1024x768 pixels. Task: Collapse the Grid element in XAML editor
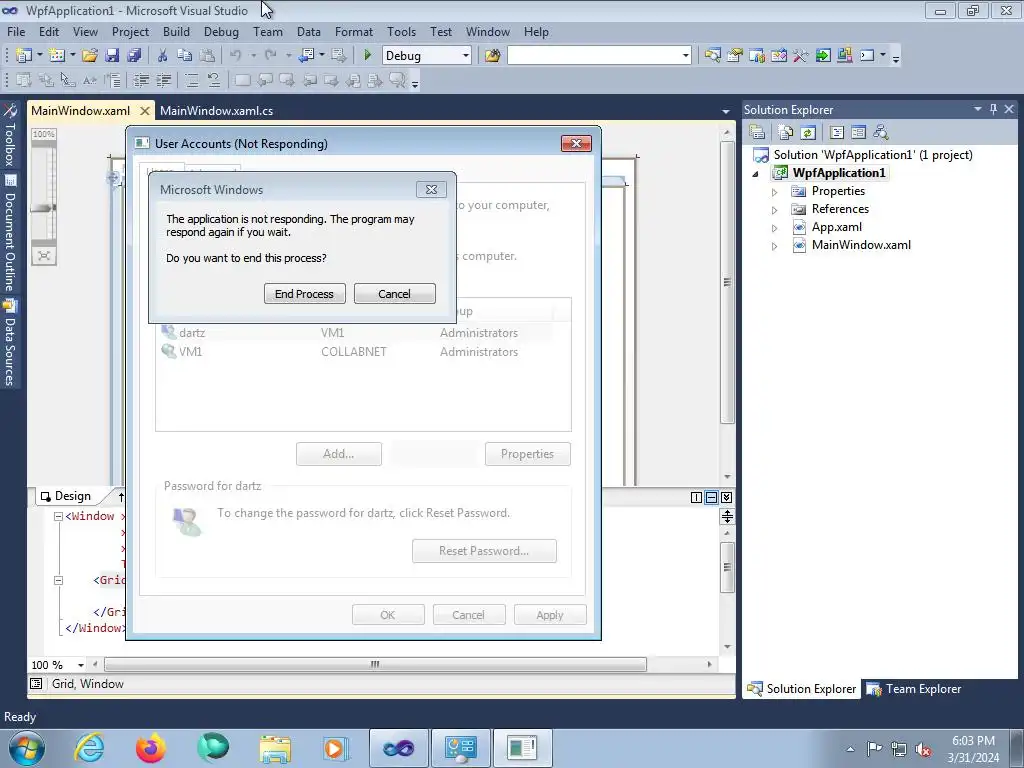tap(58, 580)
